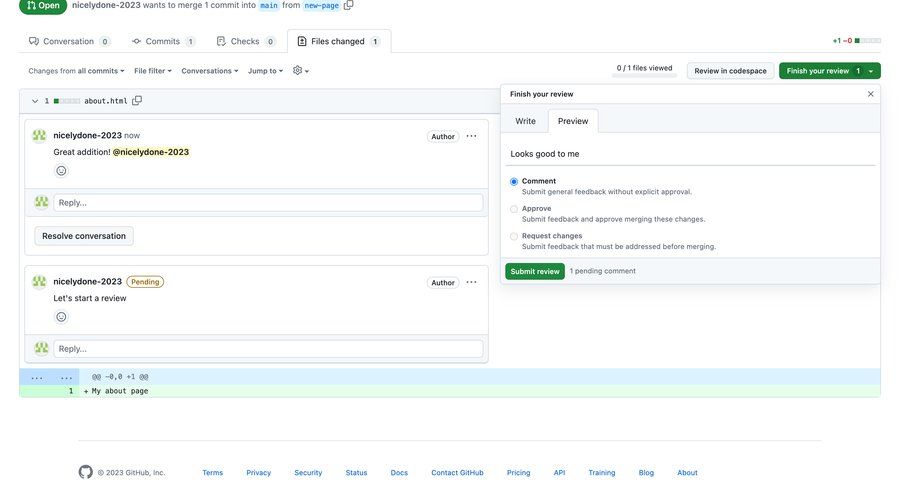Open the Jump to dropdown
The width and height of the screenshot is (900, 484).
click(265, 71)
